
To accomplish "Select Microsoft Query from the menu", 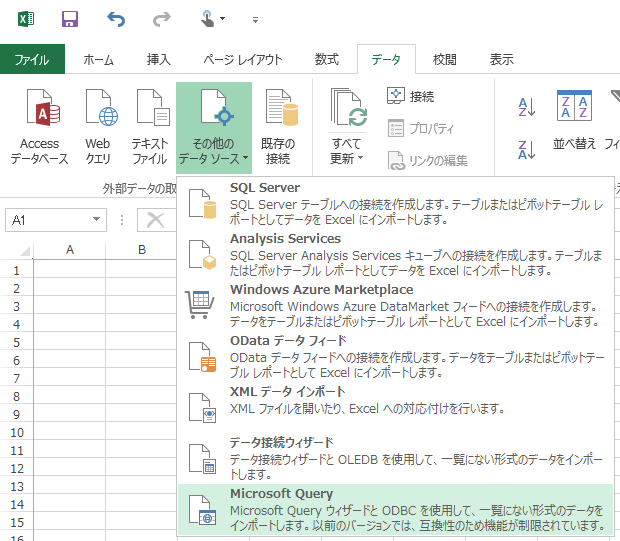I will coord(395,509).
